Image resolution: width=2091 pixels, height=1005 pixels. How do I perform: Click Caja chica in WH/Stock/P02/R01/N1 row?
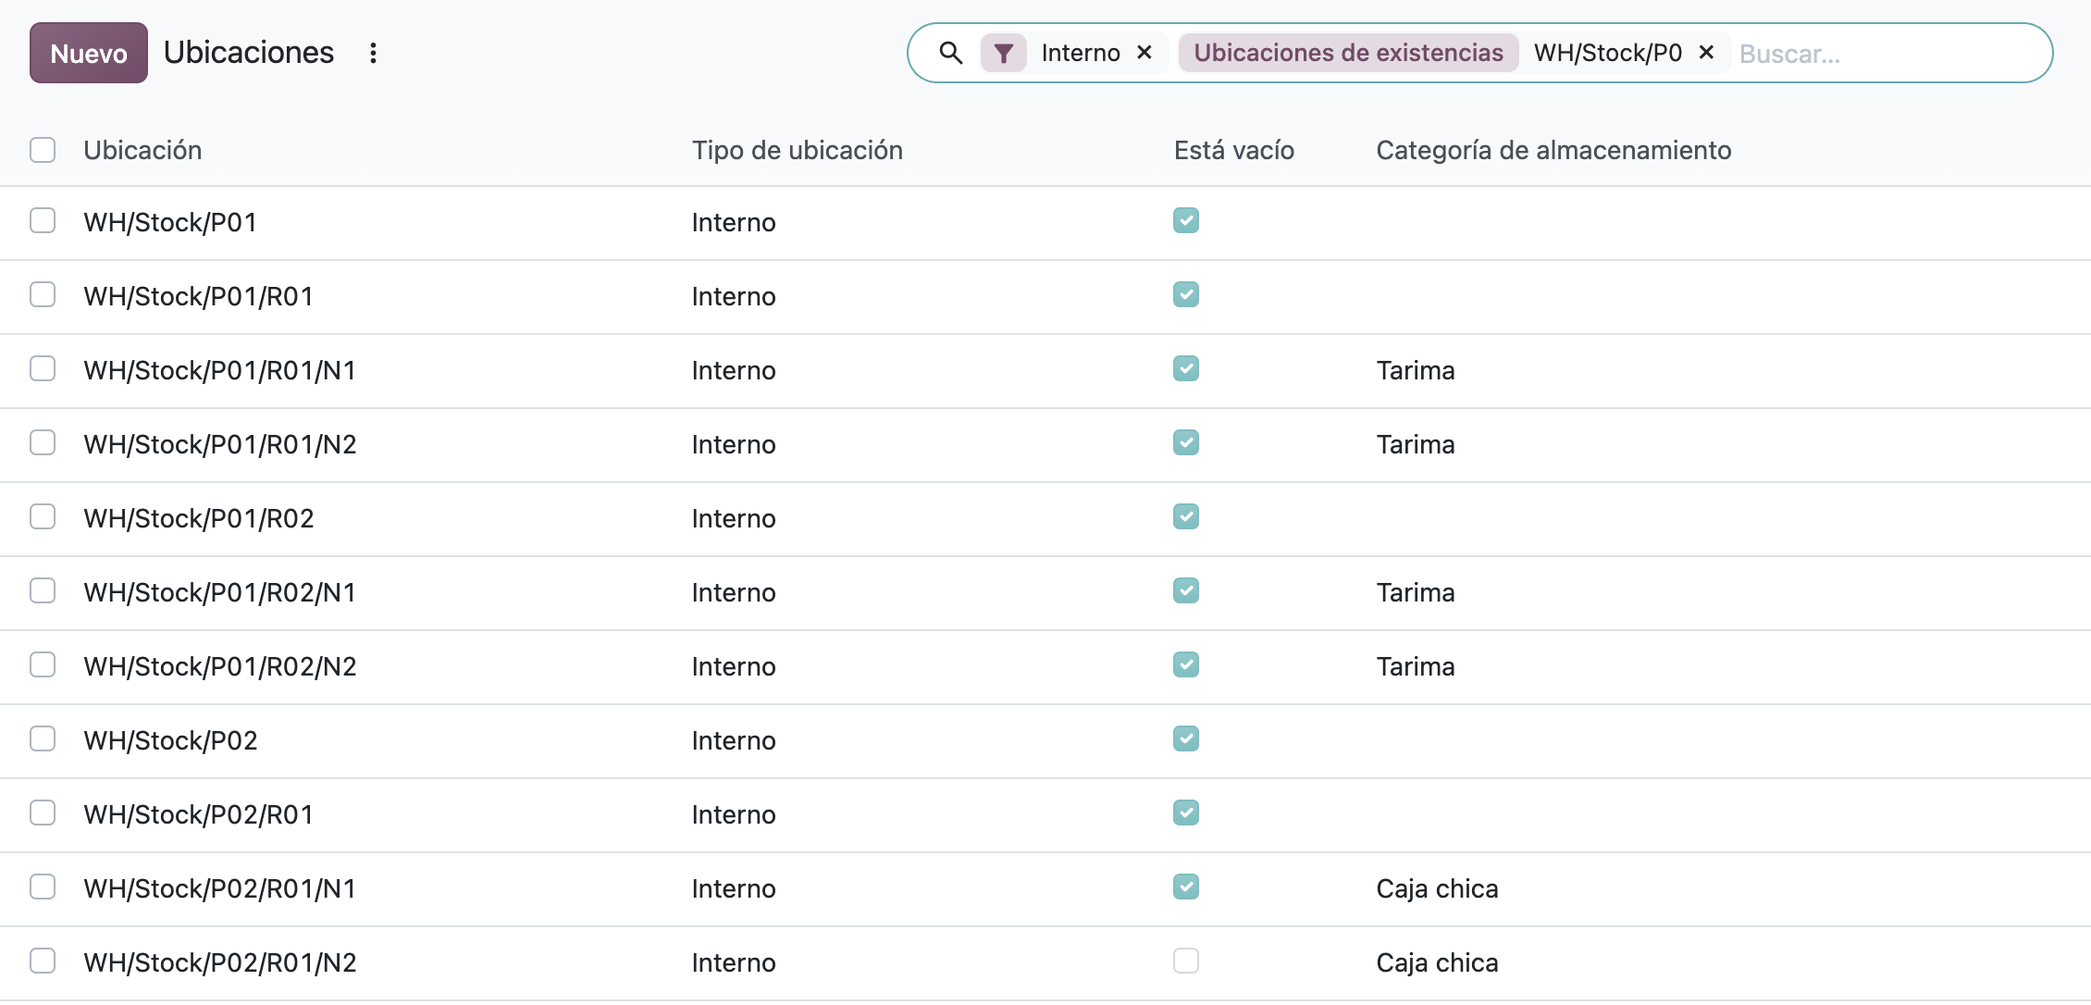pyautogui.click(x=1437, y=888)
